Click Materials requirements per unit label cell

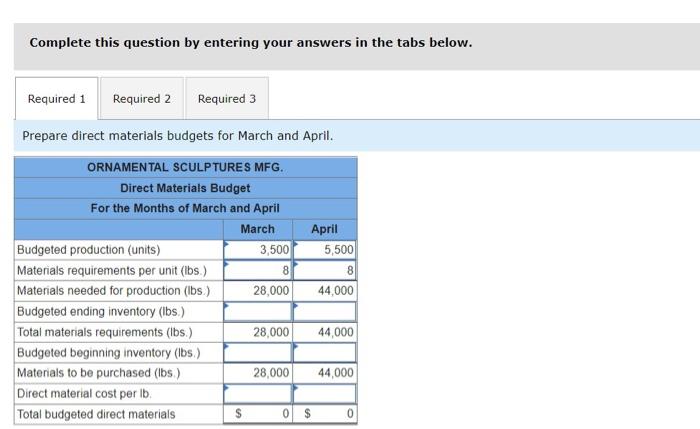(119, 270)
